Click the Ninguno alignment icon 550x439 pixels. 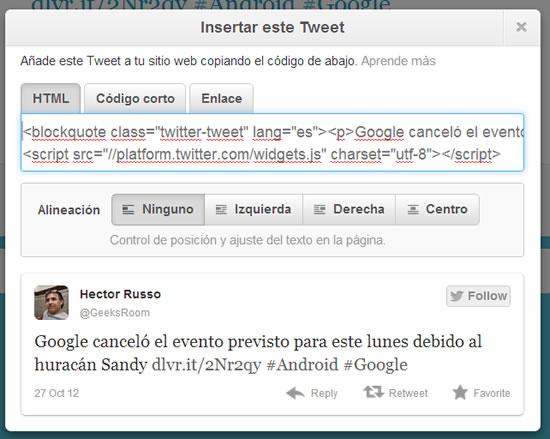(x=128, y=210)
